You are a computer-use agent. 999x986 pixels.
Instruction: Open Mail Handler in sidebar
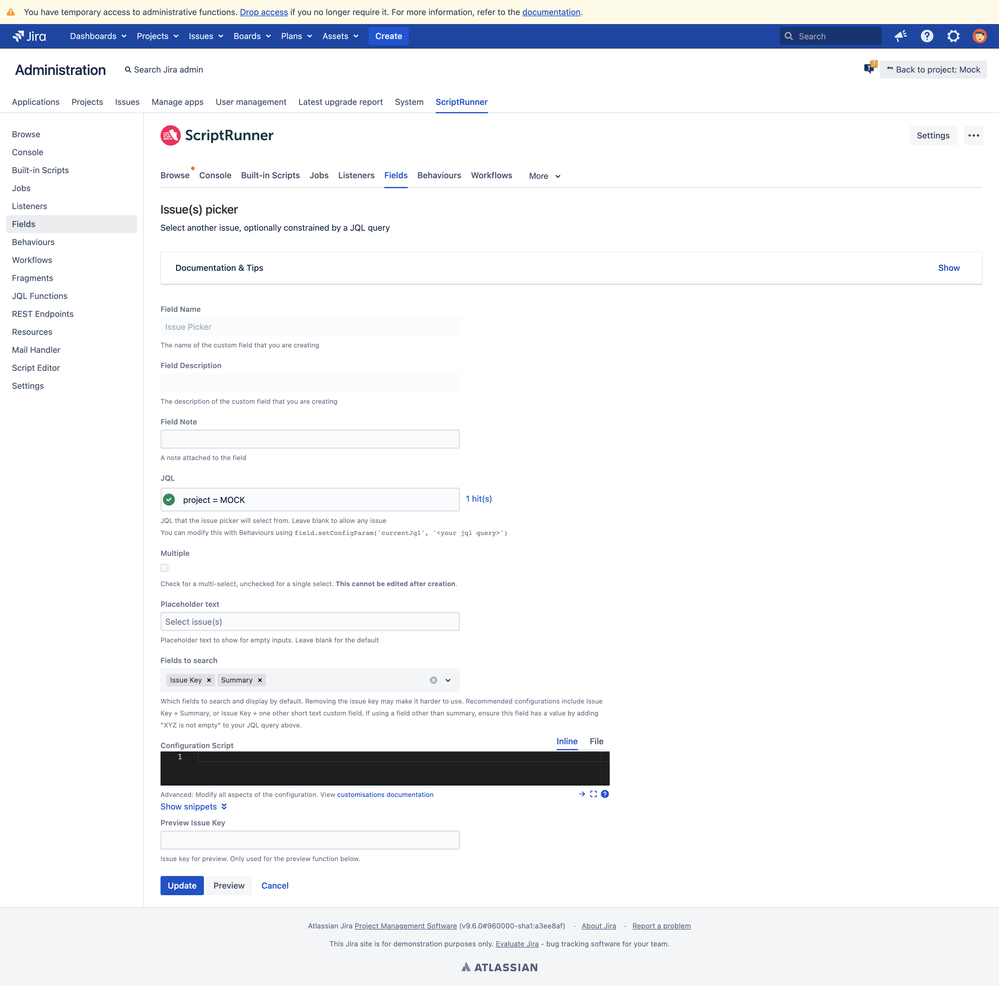click(36, 350)
